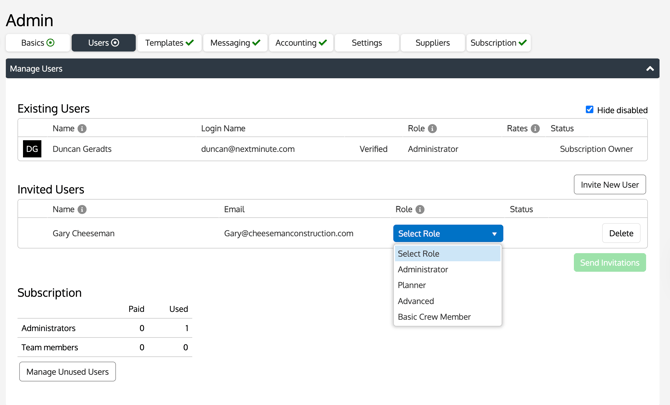
Task: Click the DG avatar for Duncan Geradts
Action: (32, 149)
